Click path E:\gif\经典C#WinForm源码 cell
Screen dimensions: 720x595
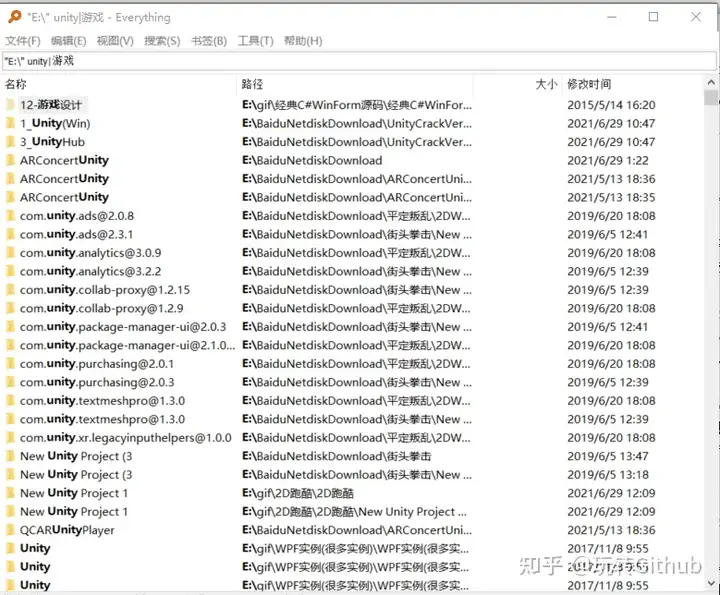357,105
